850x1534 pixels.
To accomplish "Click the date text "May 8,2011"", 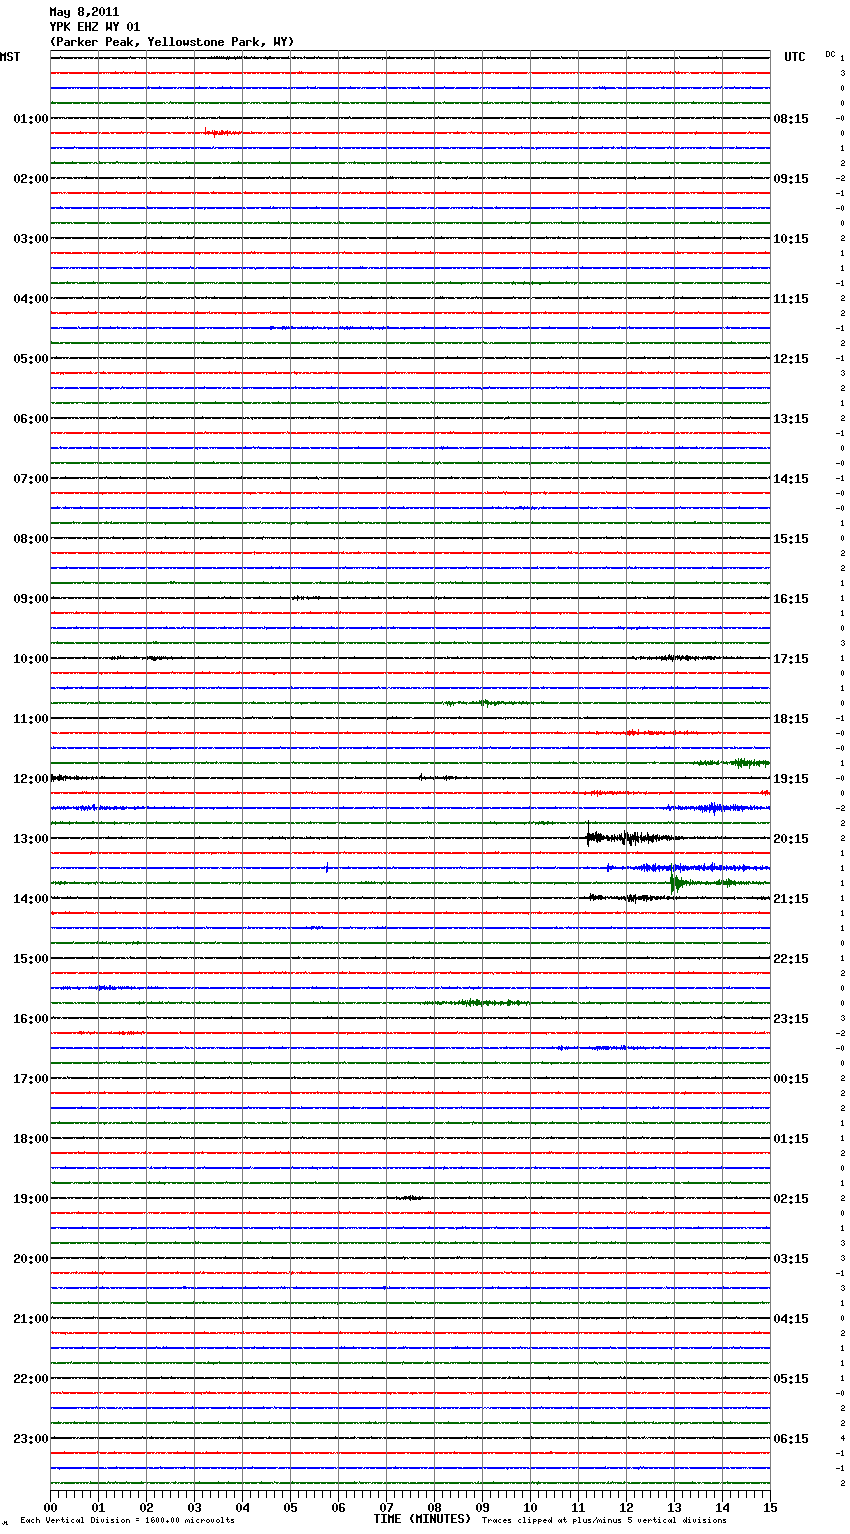I will click(x=84, y=12).
